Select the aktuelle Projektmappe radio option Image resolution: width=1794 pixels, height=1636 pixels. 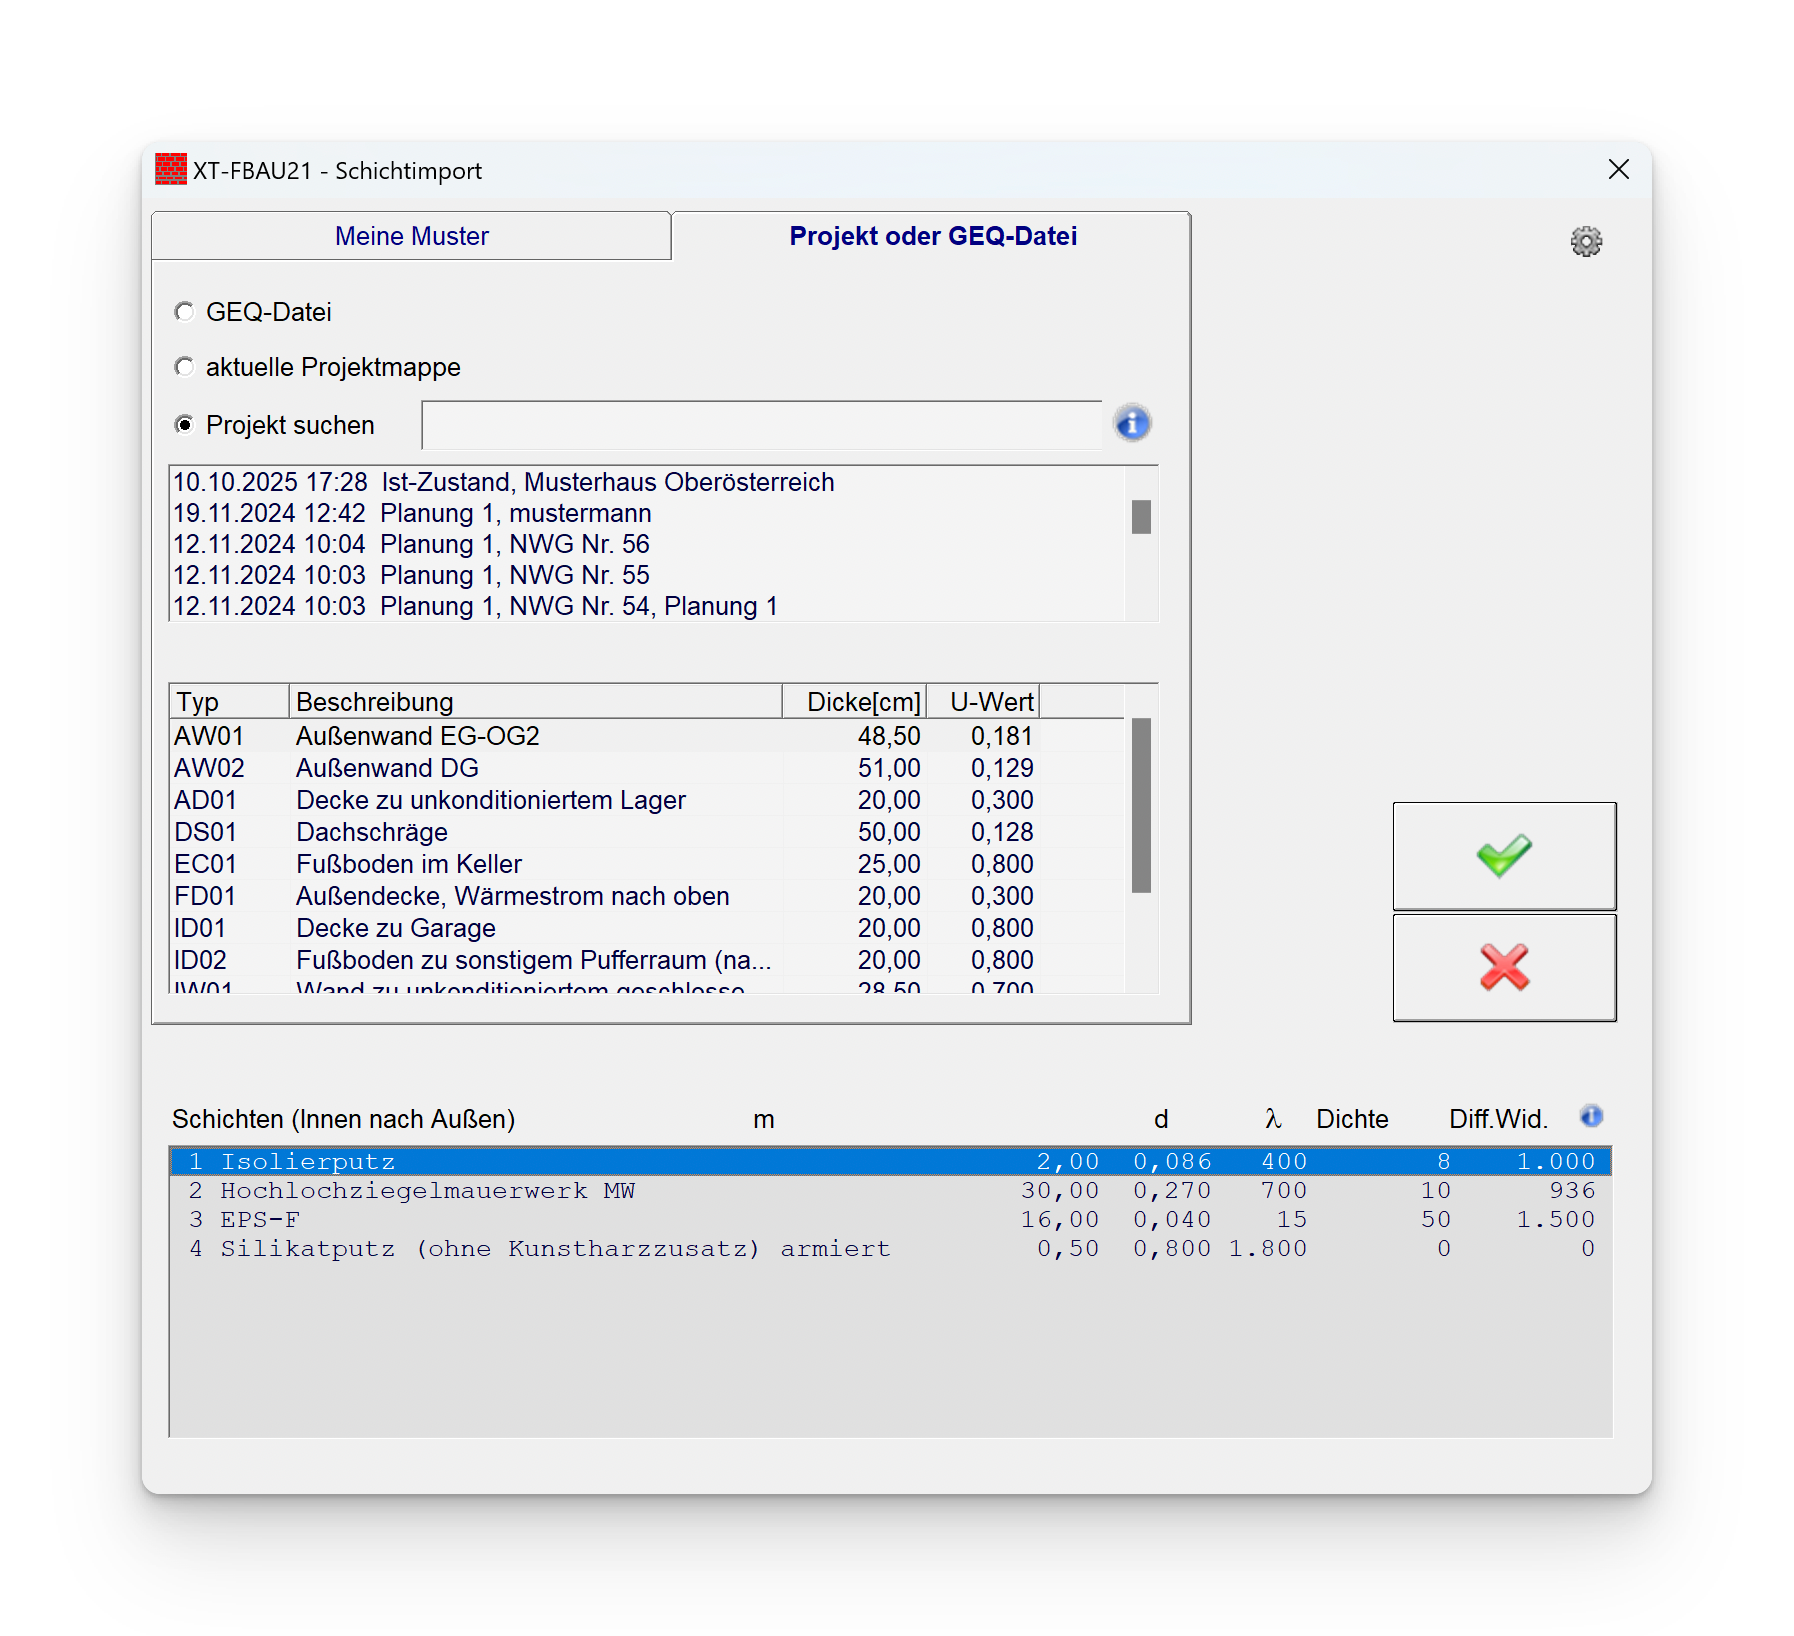click(x=185, y=367)
